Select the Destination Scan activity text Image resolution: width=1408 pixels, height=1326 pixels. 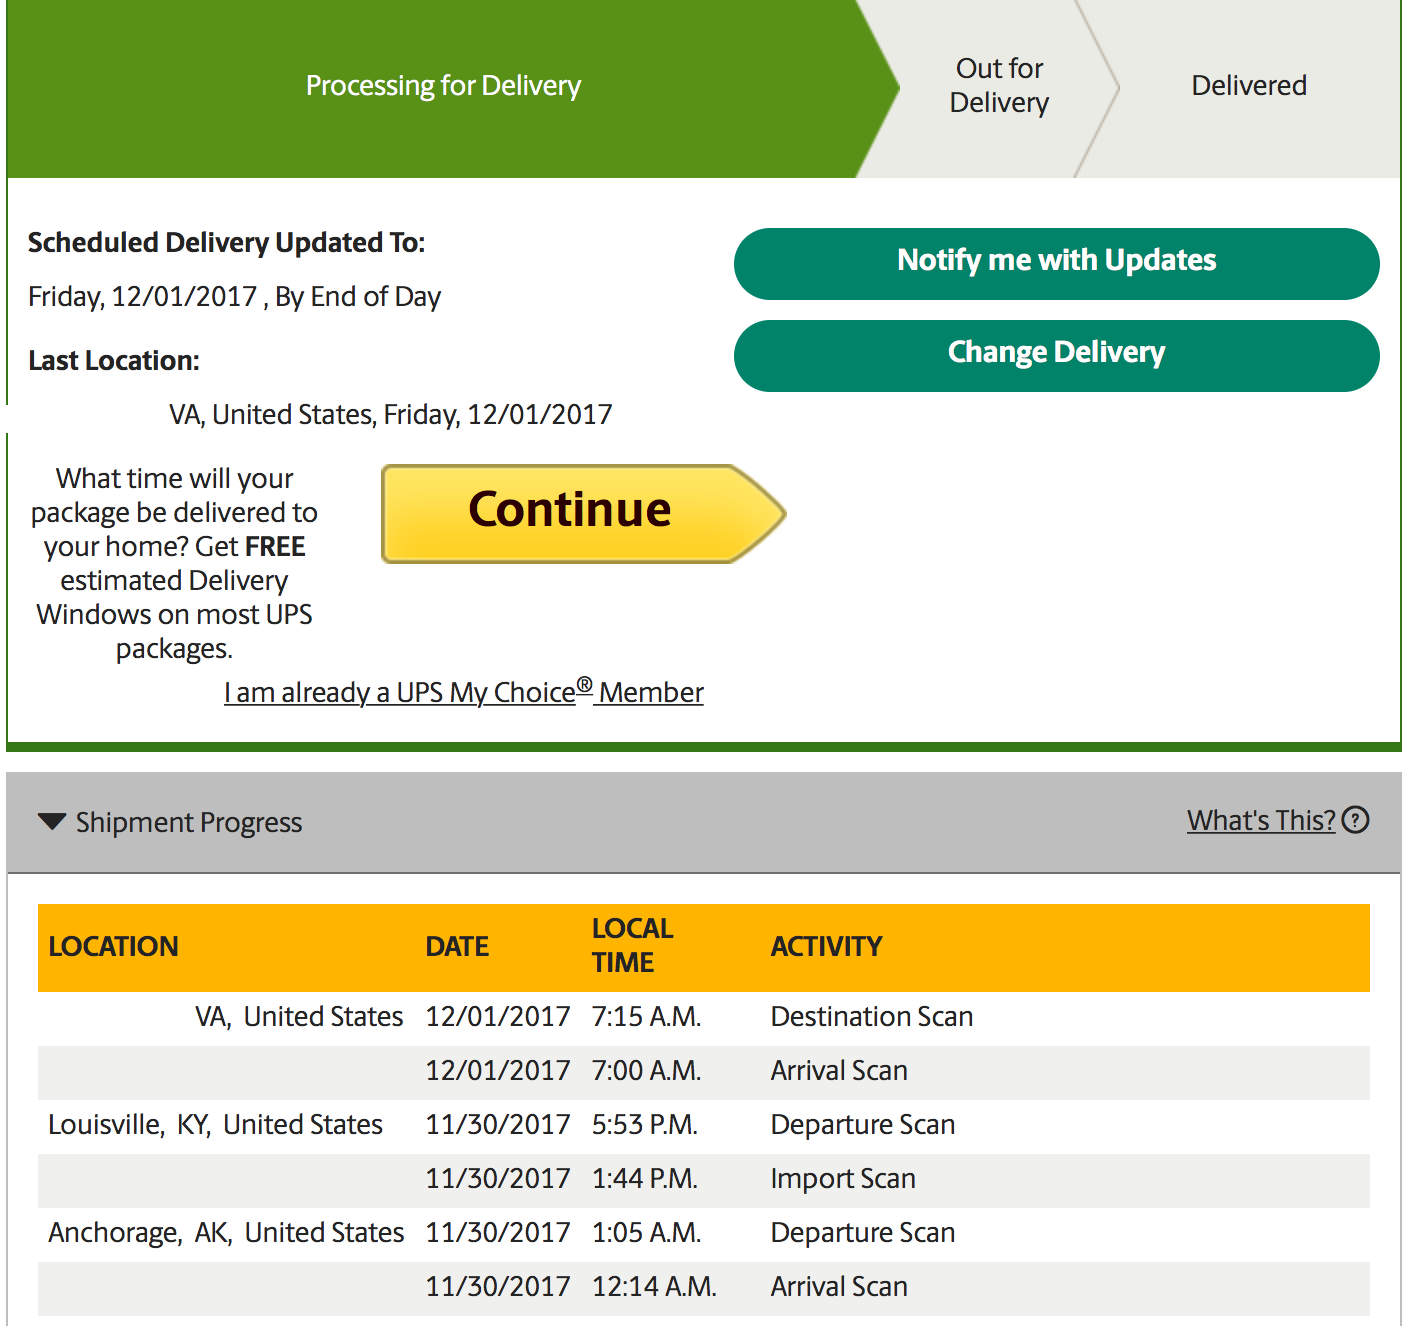[872, 1017]
